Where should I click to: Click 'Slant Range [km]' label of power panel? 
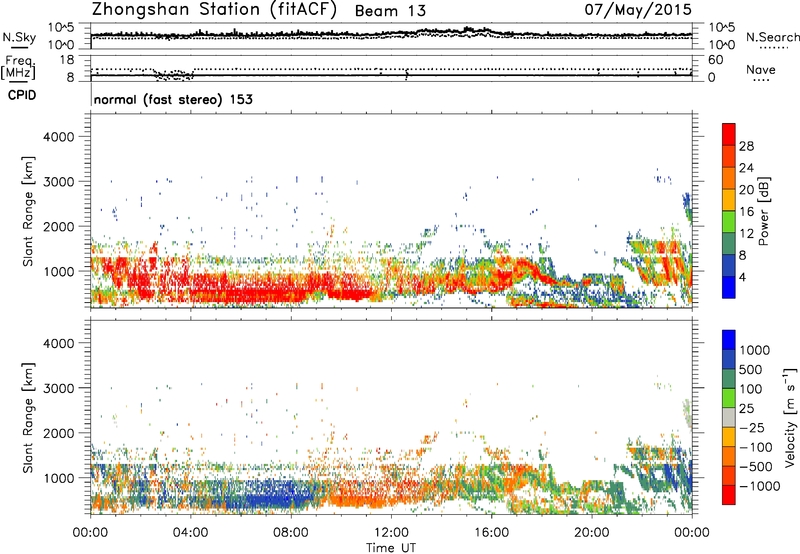[x=28, y=211]
